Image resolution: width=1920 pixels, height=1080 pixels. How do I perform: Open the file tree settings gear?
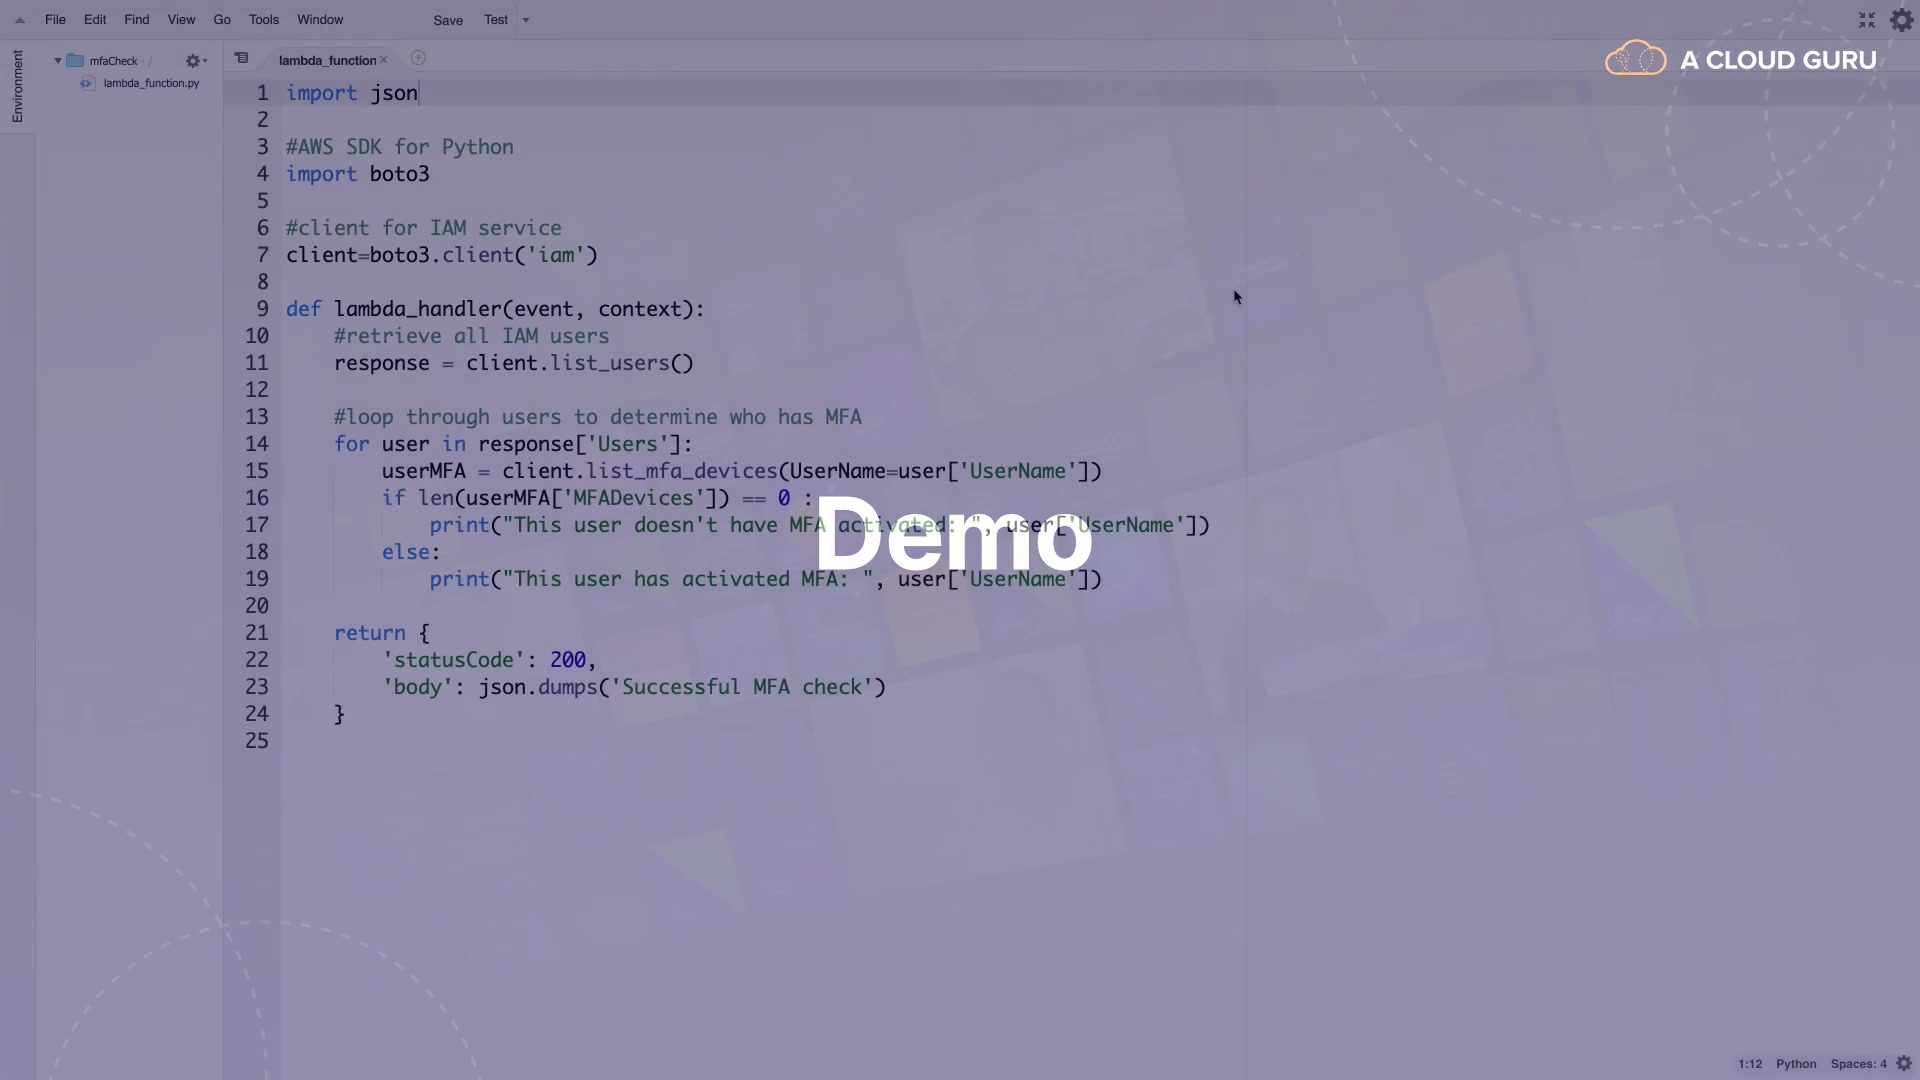(x=193, y=61)
